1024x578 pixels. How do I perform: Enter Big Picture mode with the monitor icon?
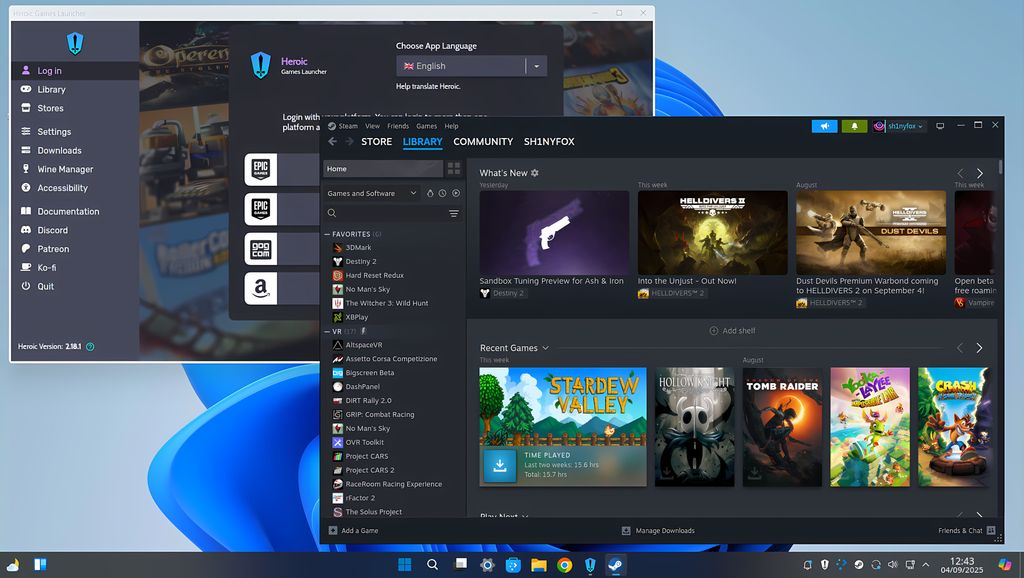940,126
